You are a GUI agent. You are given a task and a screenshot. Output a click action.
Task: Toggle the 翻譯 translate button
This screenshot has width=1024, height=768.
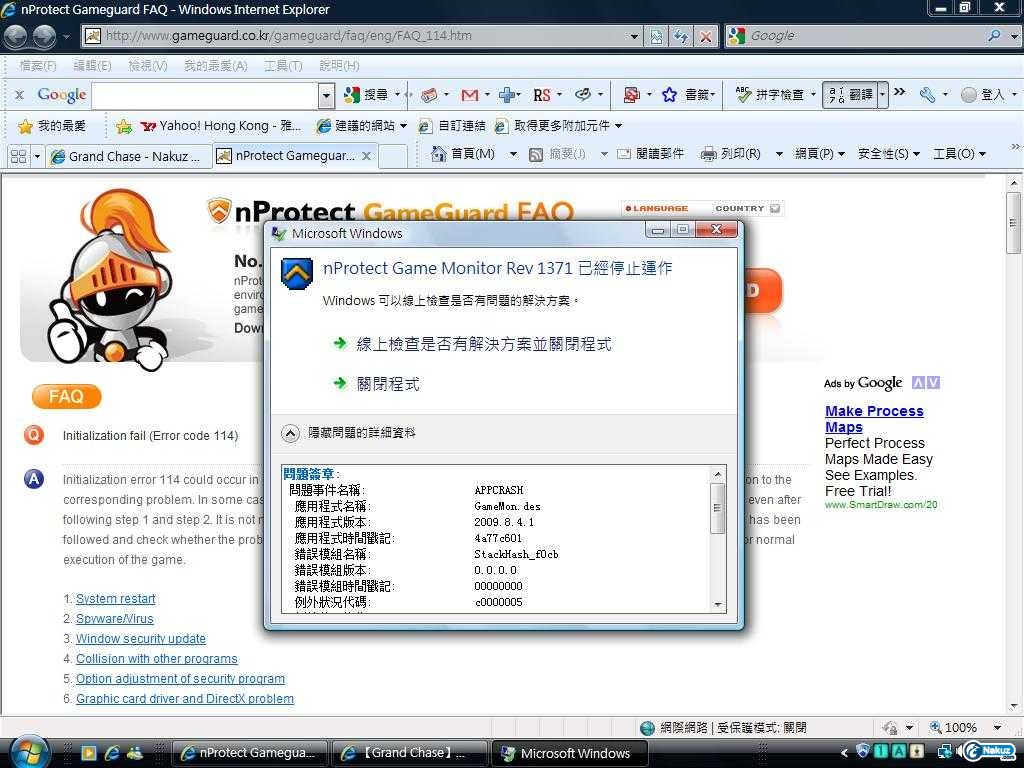850,95
